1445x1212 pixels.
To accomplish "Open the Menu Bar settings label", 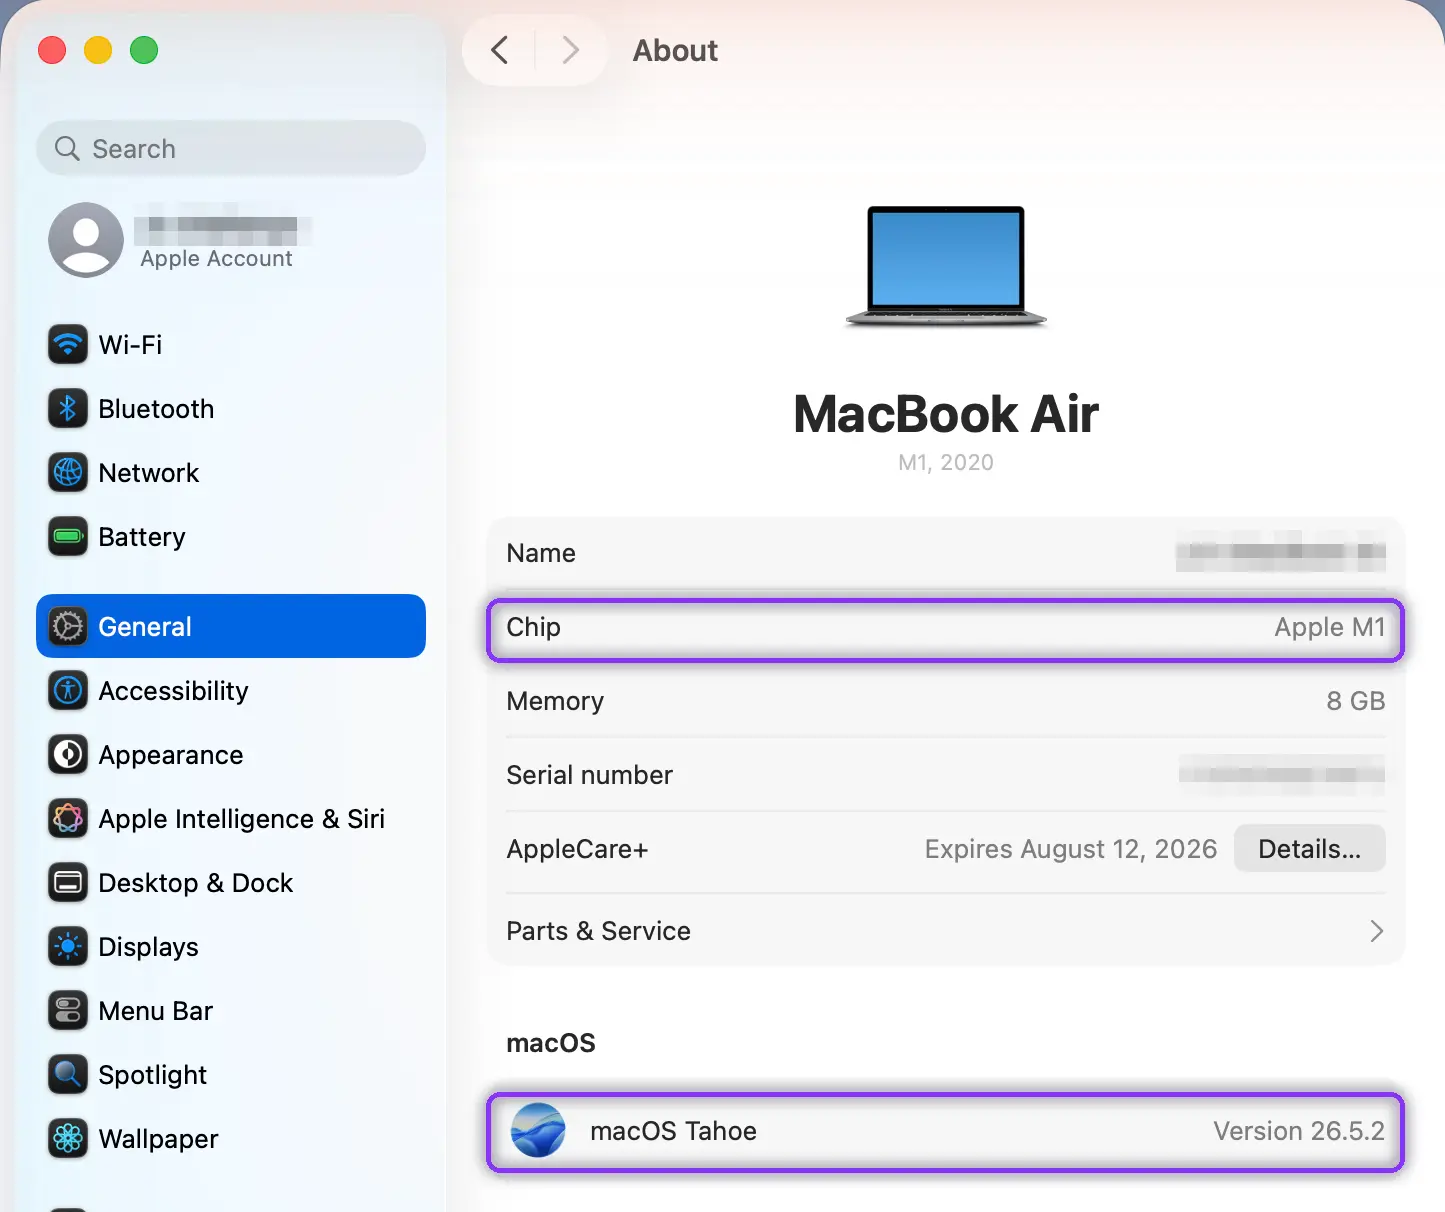I will click(156, 1011).
